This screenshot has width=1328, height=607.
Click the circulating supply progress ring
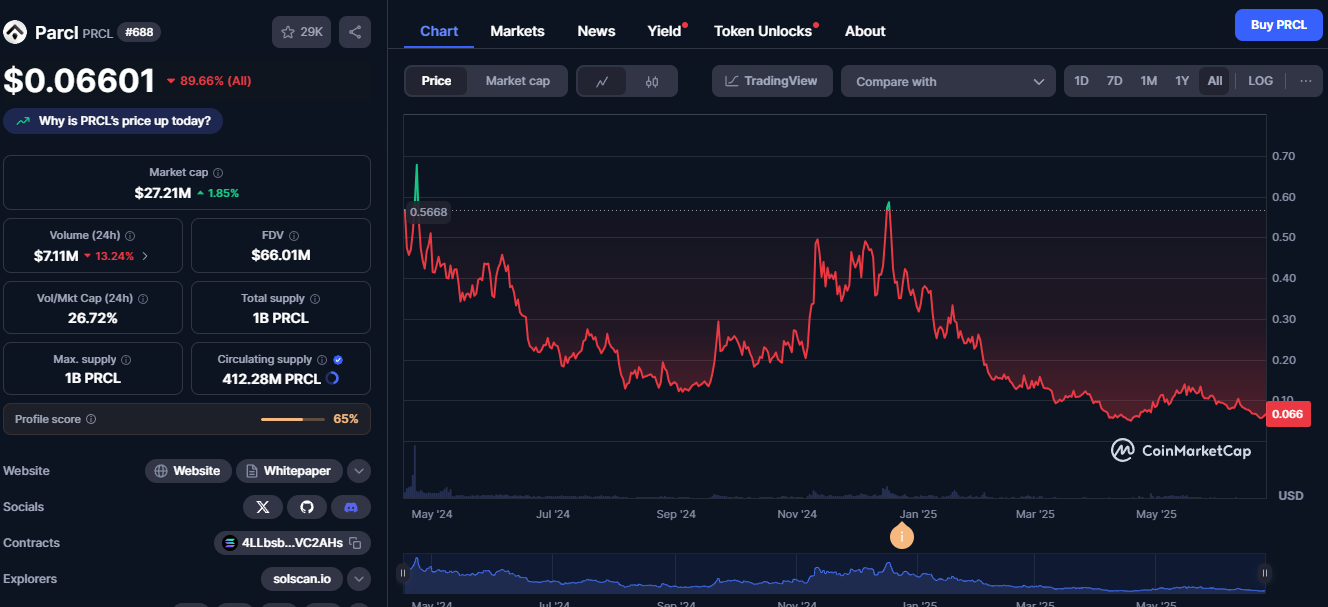332,379
